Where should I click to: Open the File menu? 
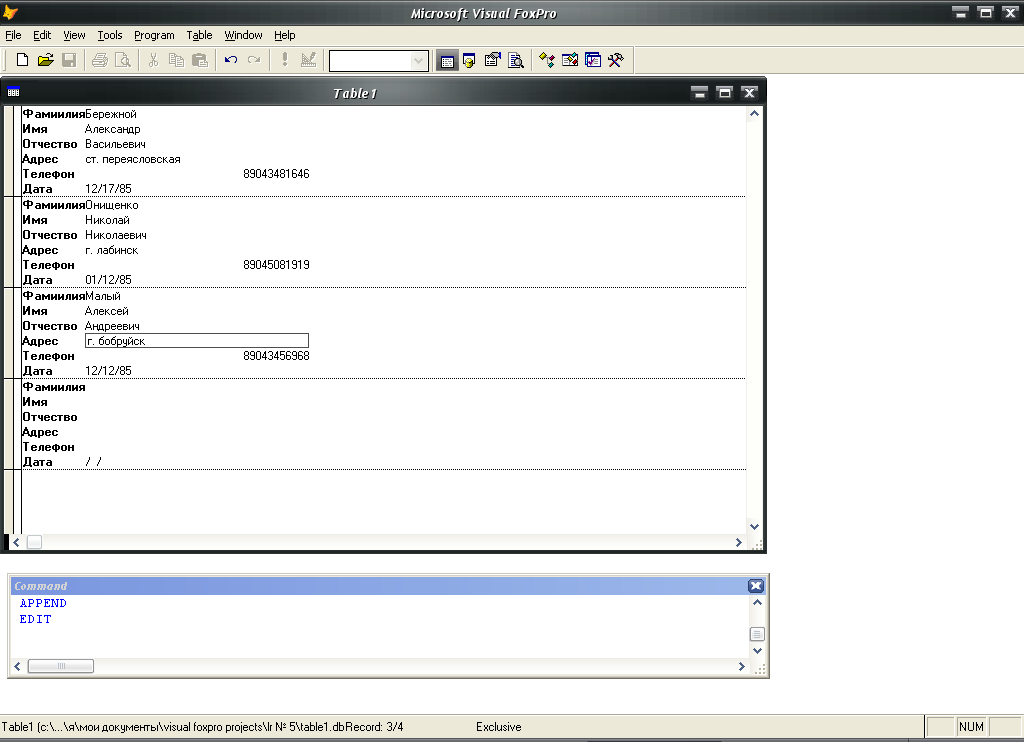(13, 35)
